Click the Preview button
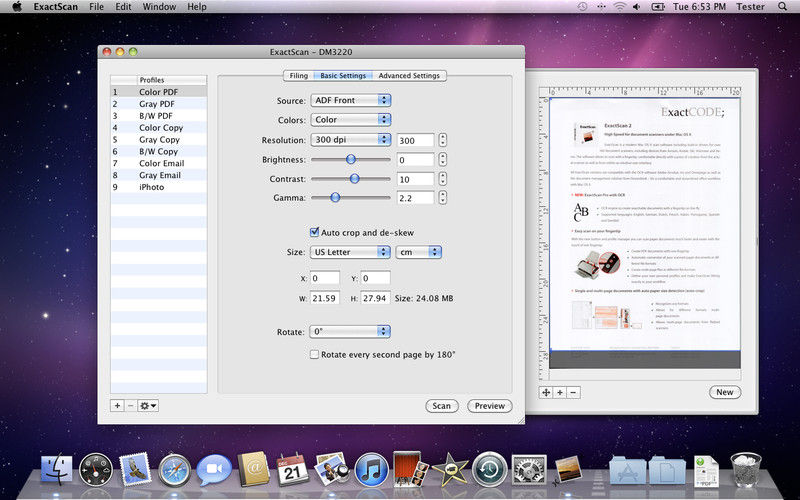800x500 pixels. 490,406
